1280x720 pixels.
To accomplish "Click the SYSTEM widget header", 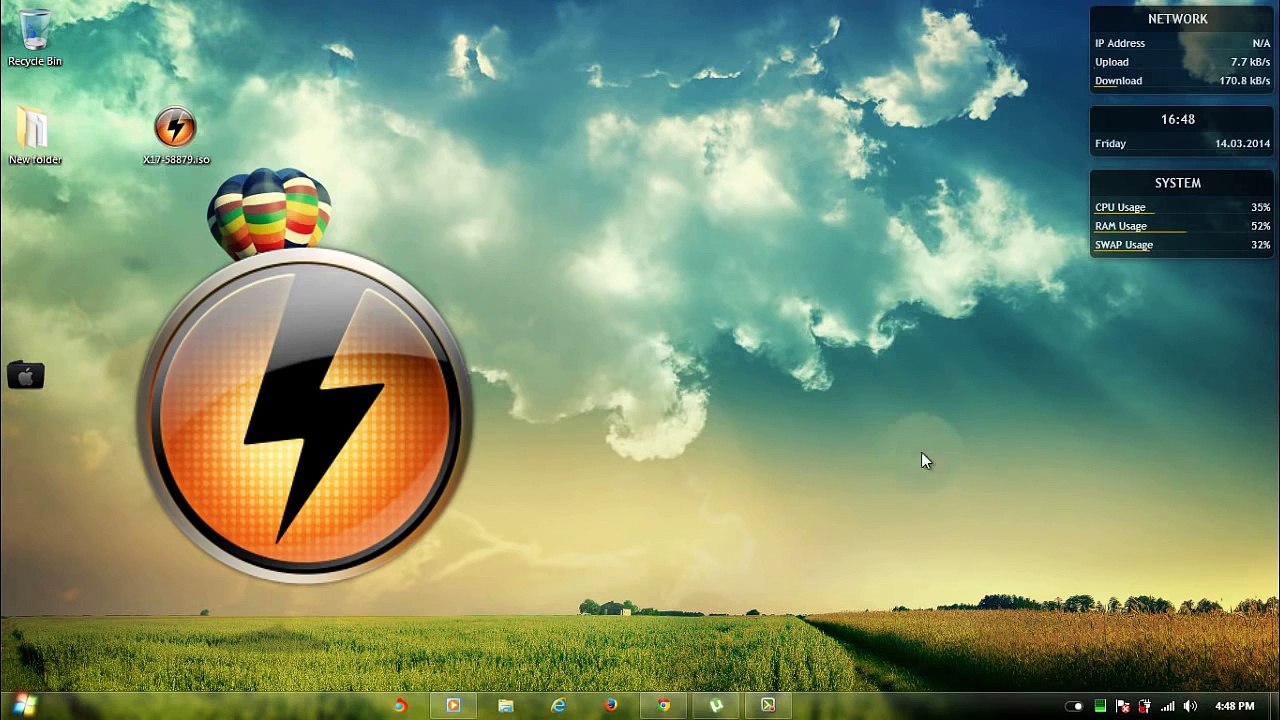I will click(1178, 183).
